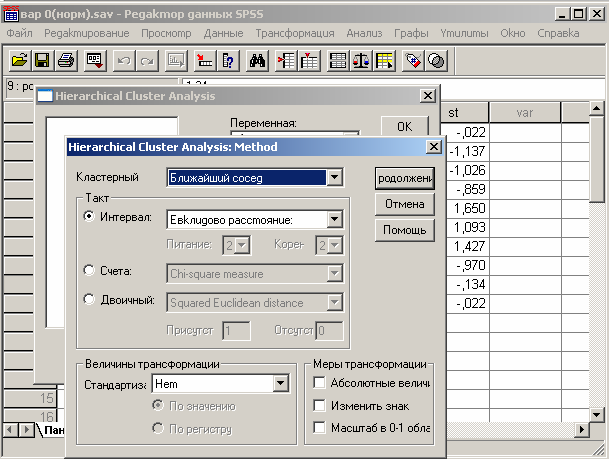This screenshot has height=459, width=609.
Task: Click vertical scrollbar up arrow in data editor
Action: 596,109
